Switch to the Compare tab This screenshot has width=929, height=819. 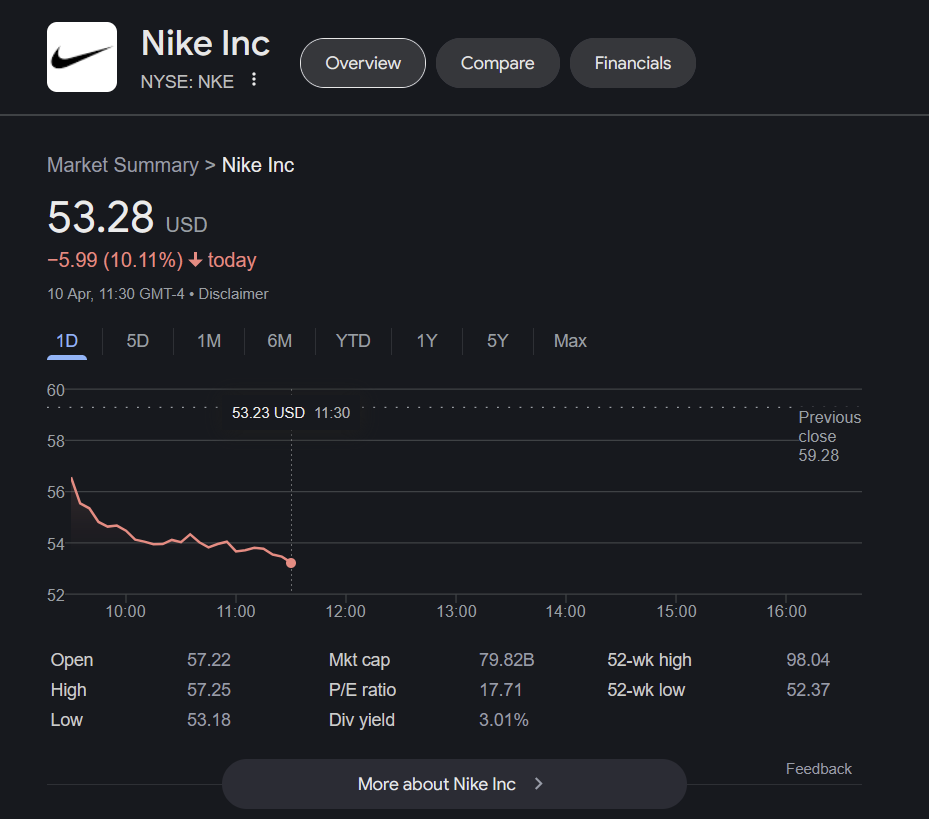[498, 63]
